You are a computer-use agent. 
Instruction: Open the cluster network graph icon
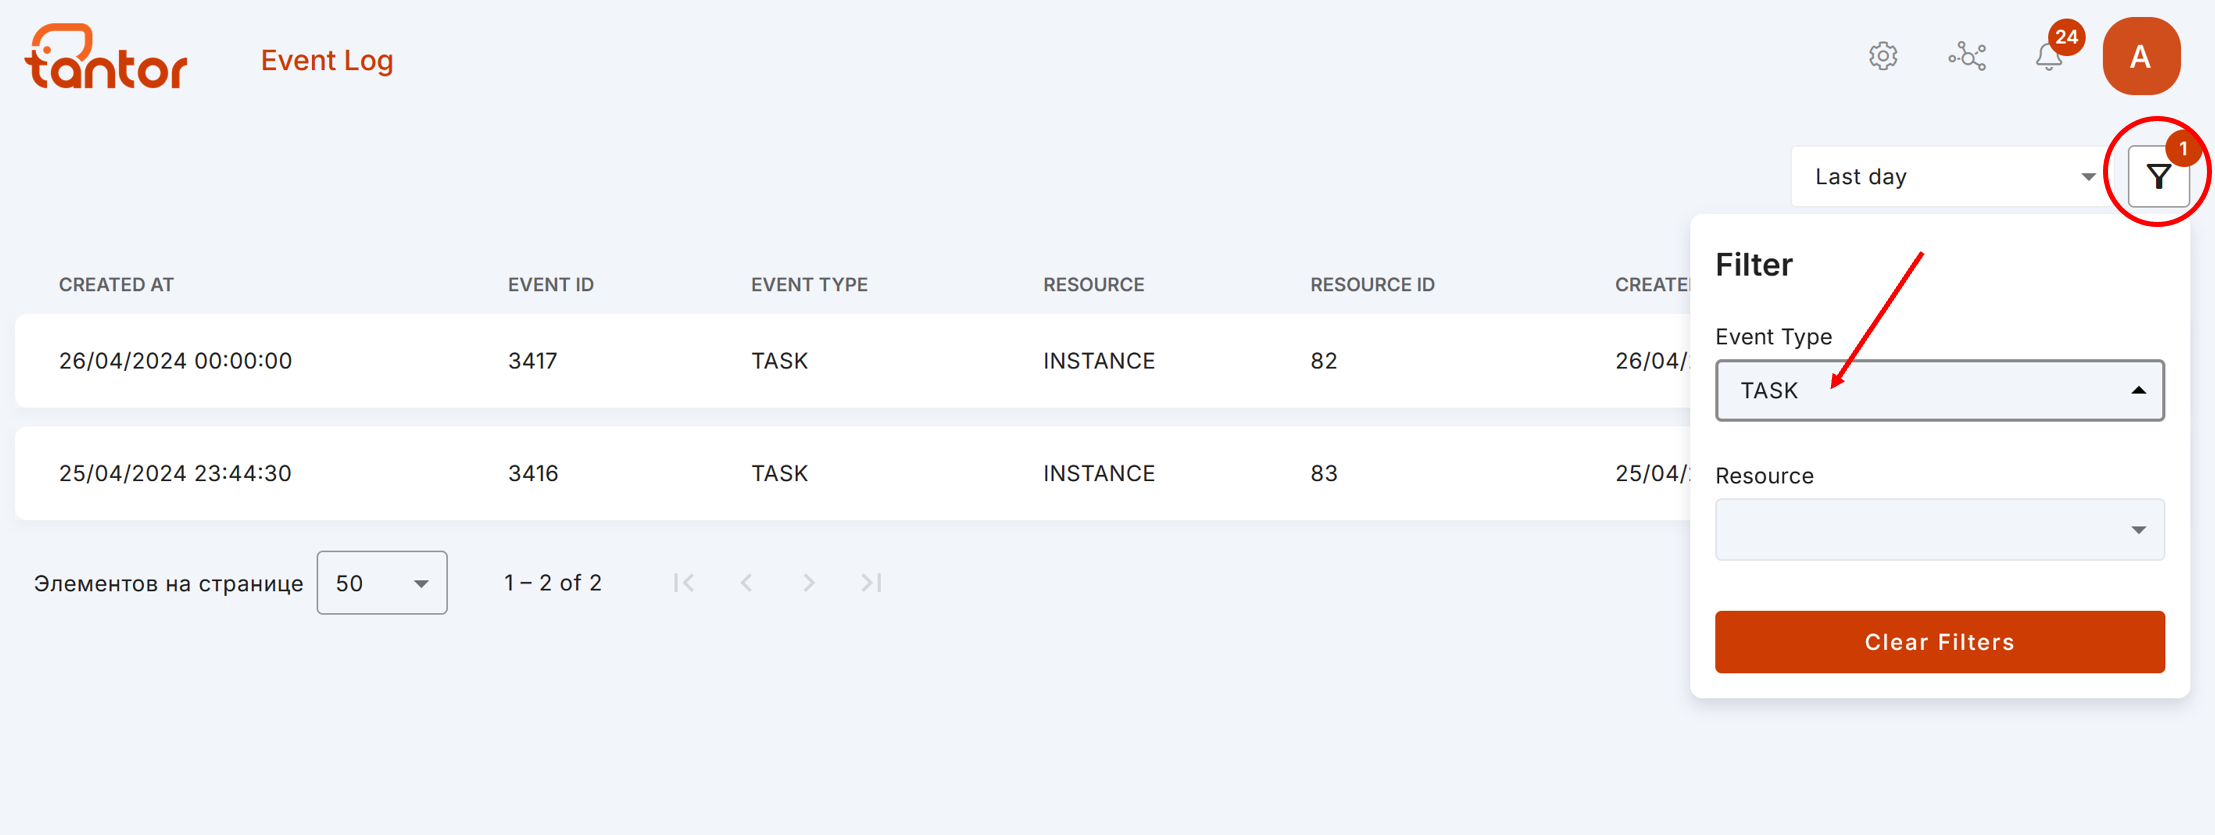1967,56
